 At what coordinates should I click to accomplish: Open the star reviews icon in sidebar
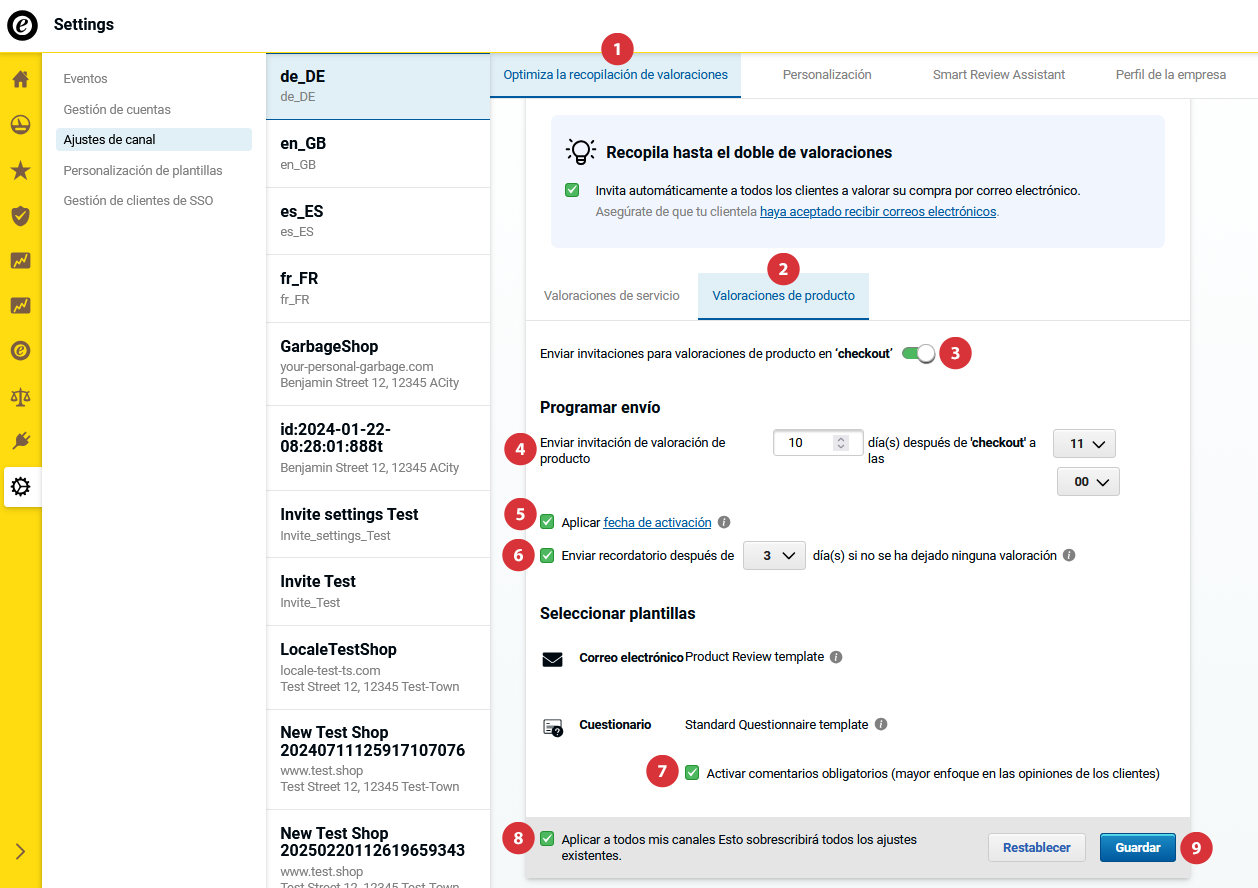pos(20,170)
